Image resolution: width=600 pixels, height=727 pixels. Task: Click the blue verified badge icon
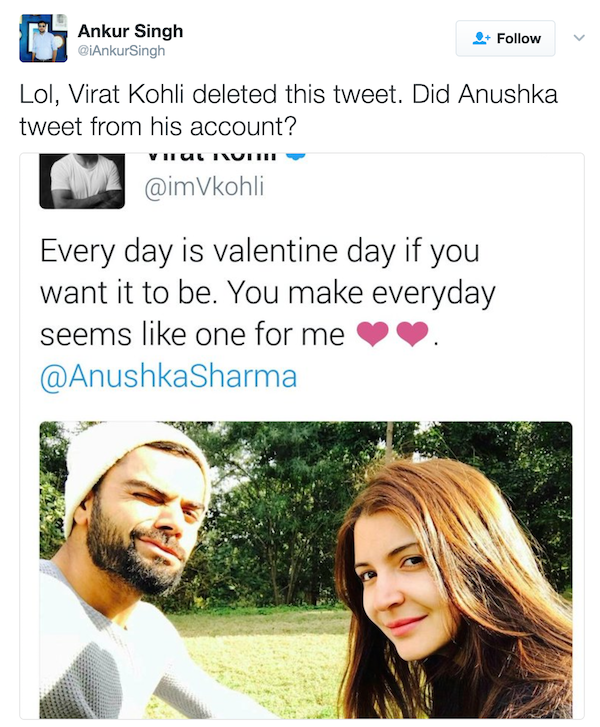(x=297, y=157)
